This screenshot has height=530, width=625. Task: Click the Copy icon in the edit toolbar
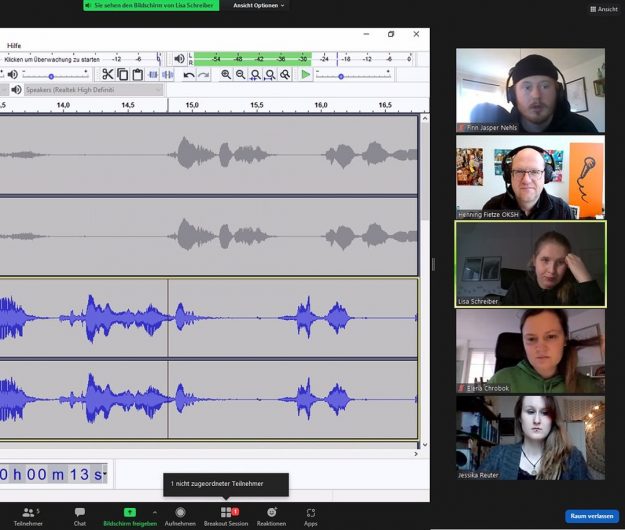coord(123,75)
